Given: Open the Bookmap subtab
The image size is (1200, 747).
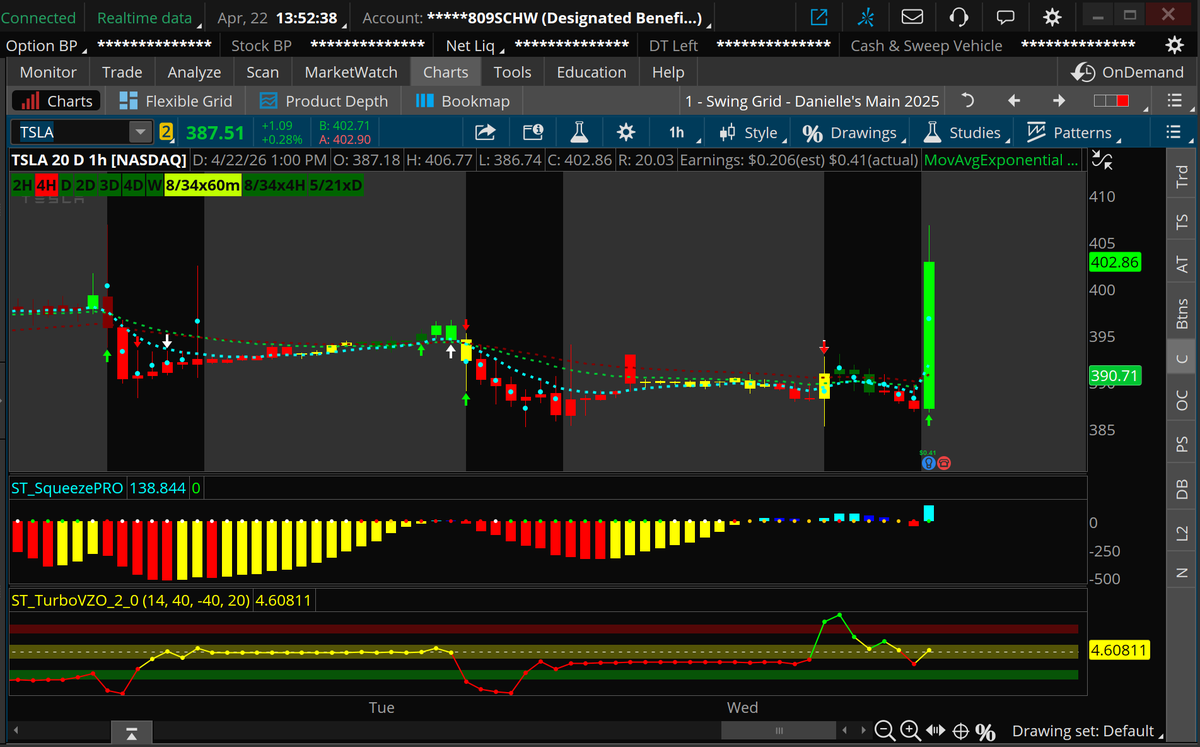Looking at the screenshot, I should pos(463,101).
